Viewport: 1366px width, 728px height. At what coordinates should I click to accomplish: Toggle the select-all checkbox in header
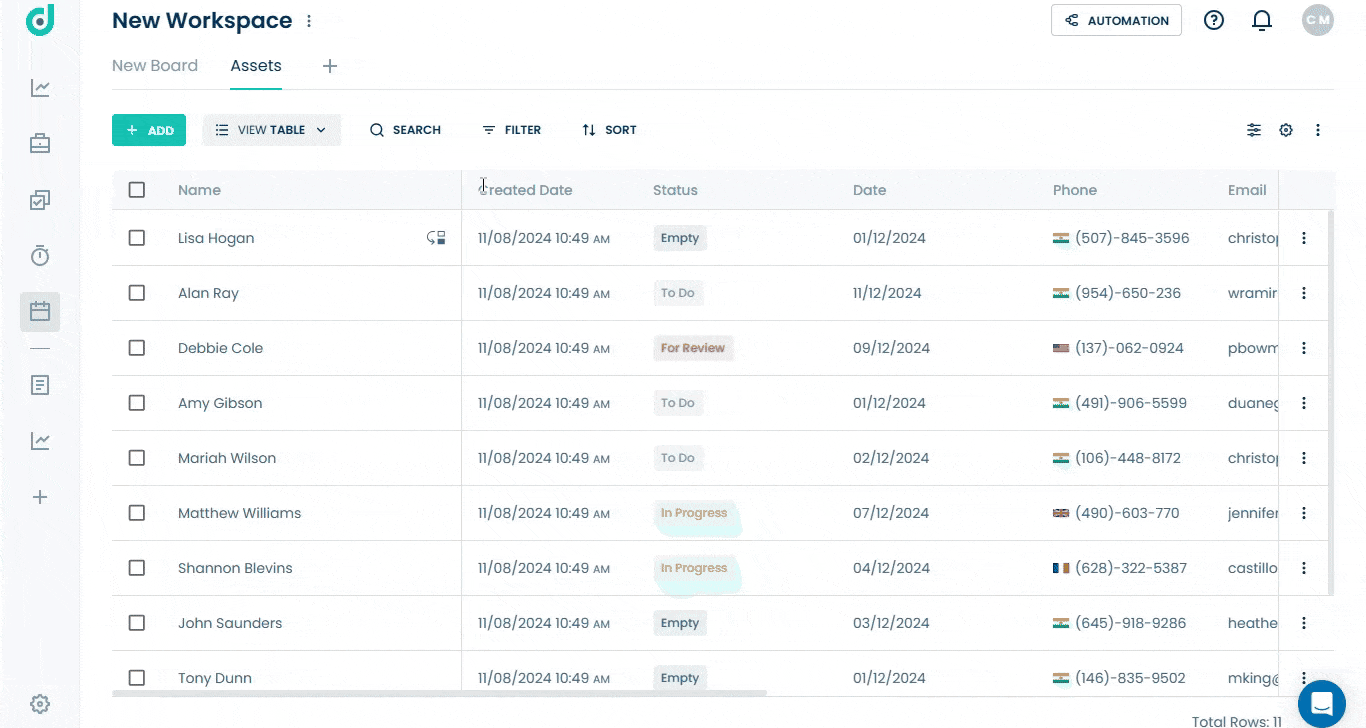137,190
